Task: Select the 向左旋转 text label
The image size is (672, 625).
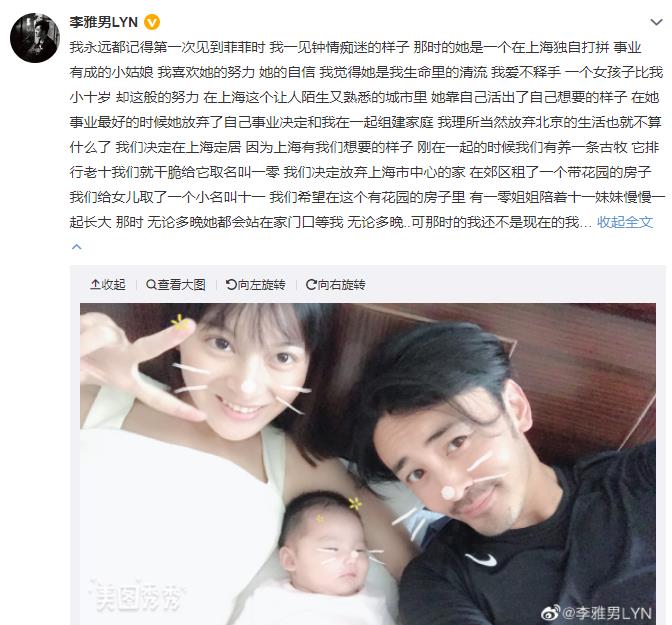Action: pyautogui.click(x=261, y=284)
